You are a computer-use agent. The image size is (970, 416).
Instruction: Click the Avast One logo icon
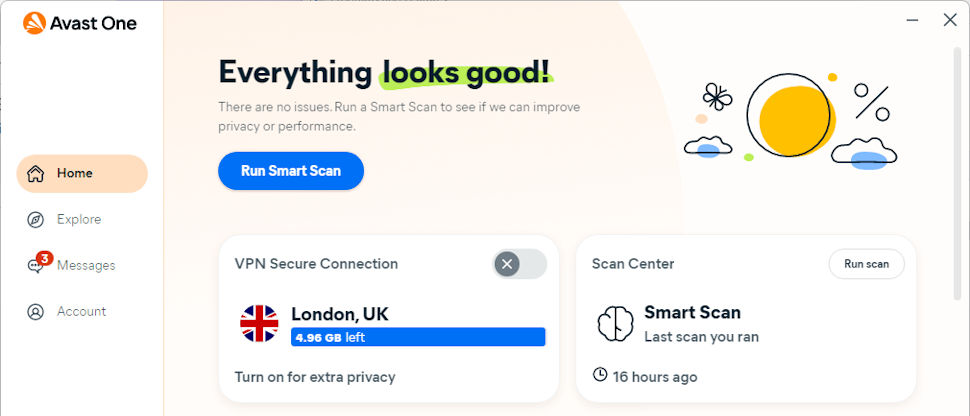click(34, 22)
